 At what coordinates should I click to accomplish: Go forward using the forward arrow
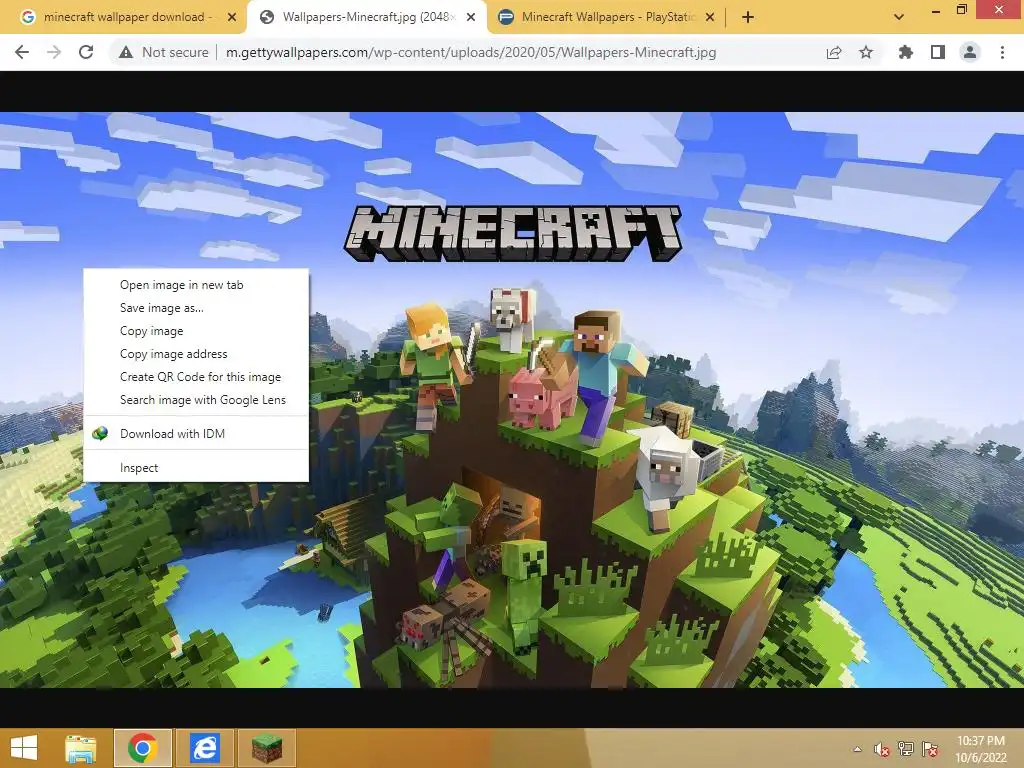tap(54, 52)
